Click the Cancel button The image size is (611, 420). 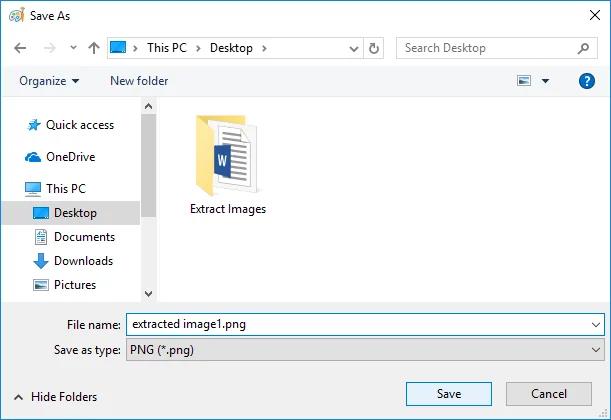(x=549, y=394)
